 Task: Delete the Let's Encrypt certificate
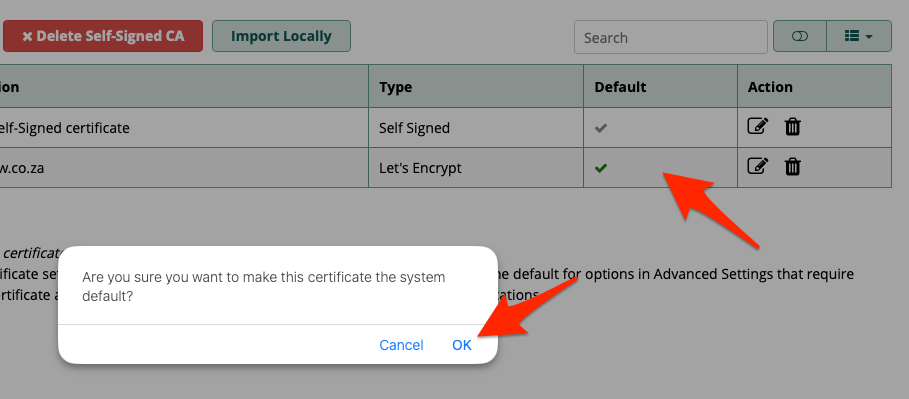coord(792,166)
